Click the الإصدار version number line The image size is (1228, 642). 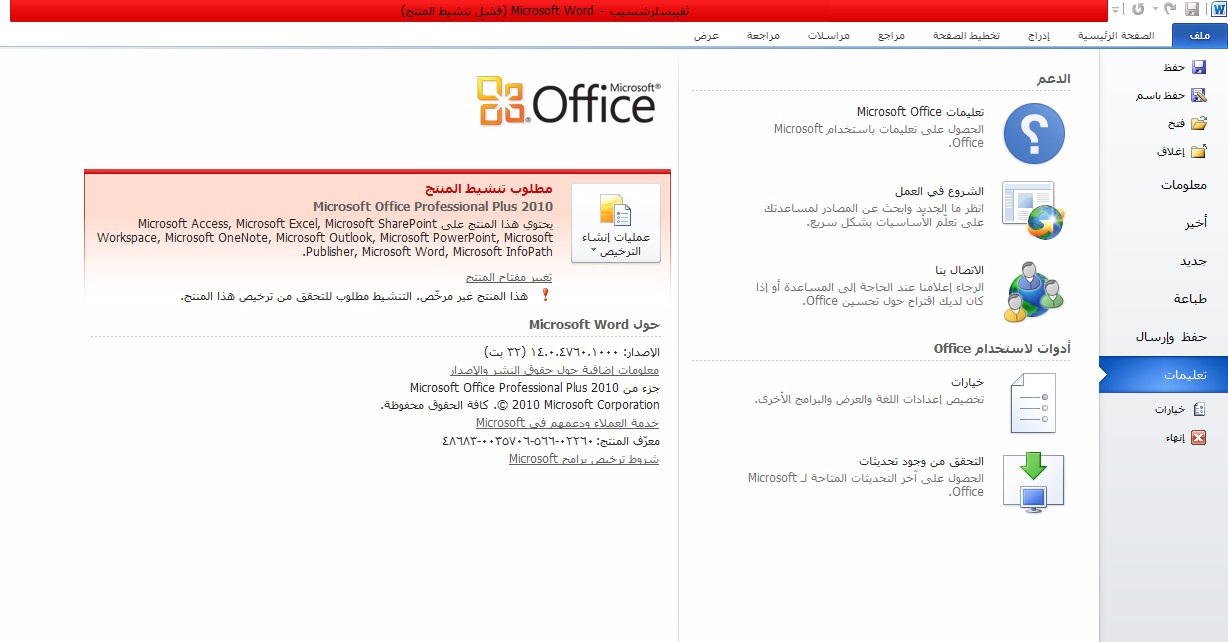coord(572,352)
